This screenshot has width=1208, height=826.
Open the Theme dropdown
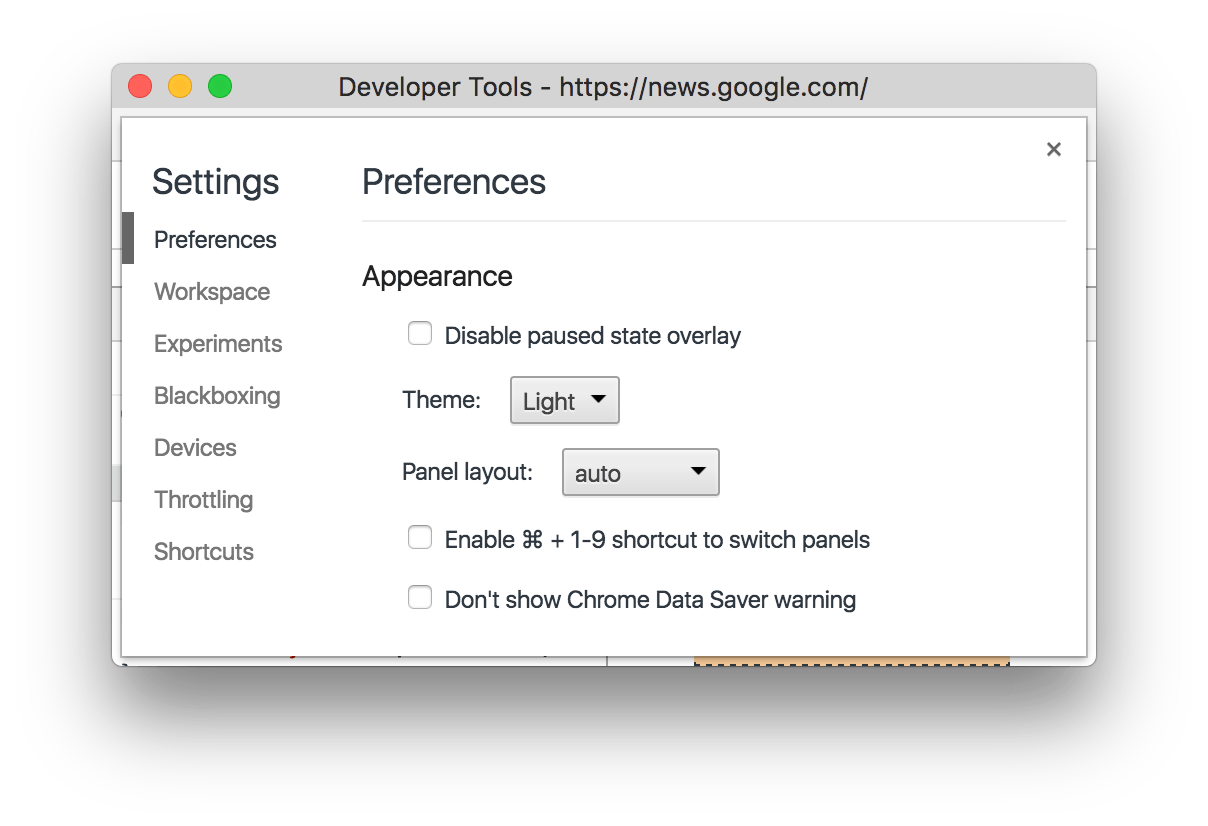click(x=563, y=400)
